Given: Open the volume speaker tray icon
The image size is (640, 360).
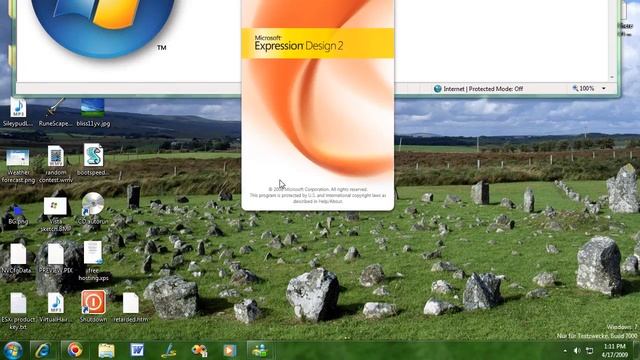Looking at the screenshot, I should pyautogui.click(x=577, y=351).
